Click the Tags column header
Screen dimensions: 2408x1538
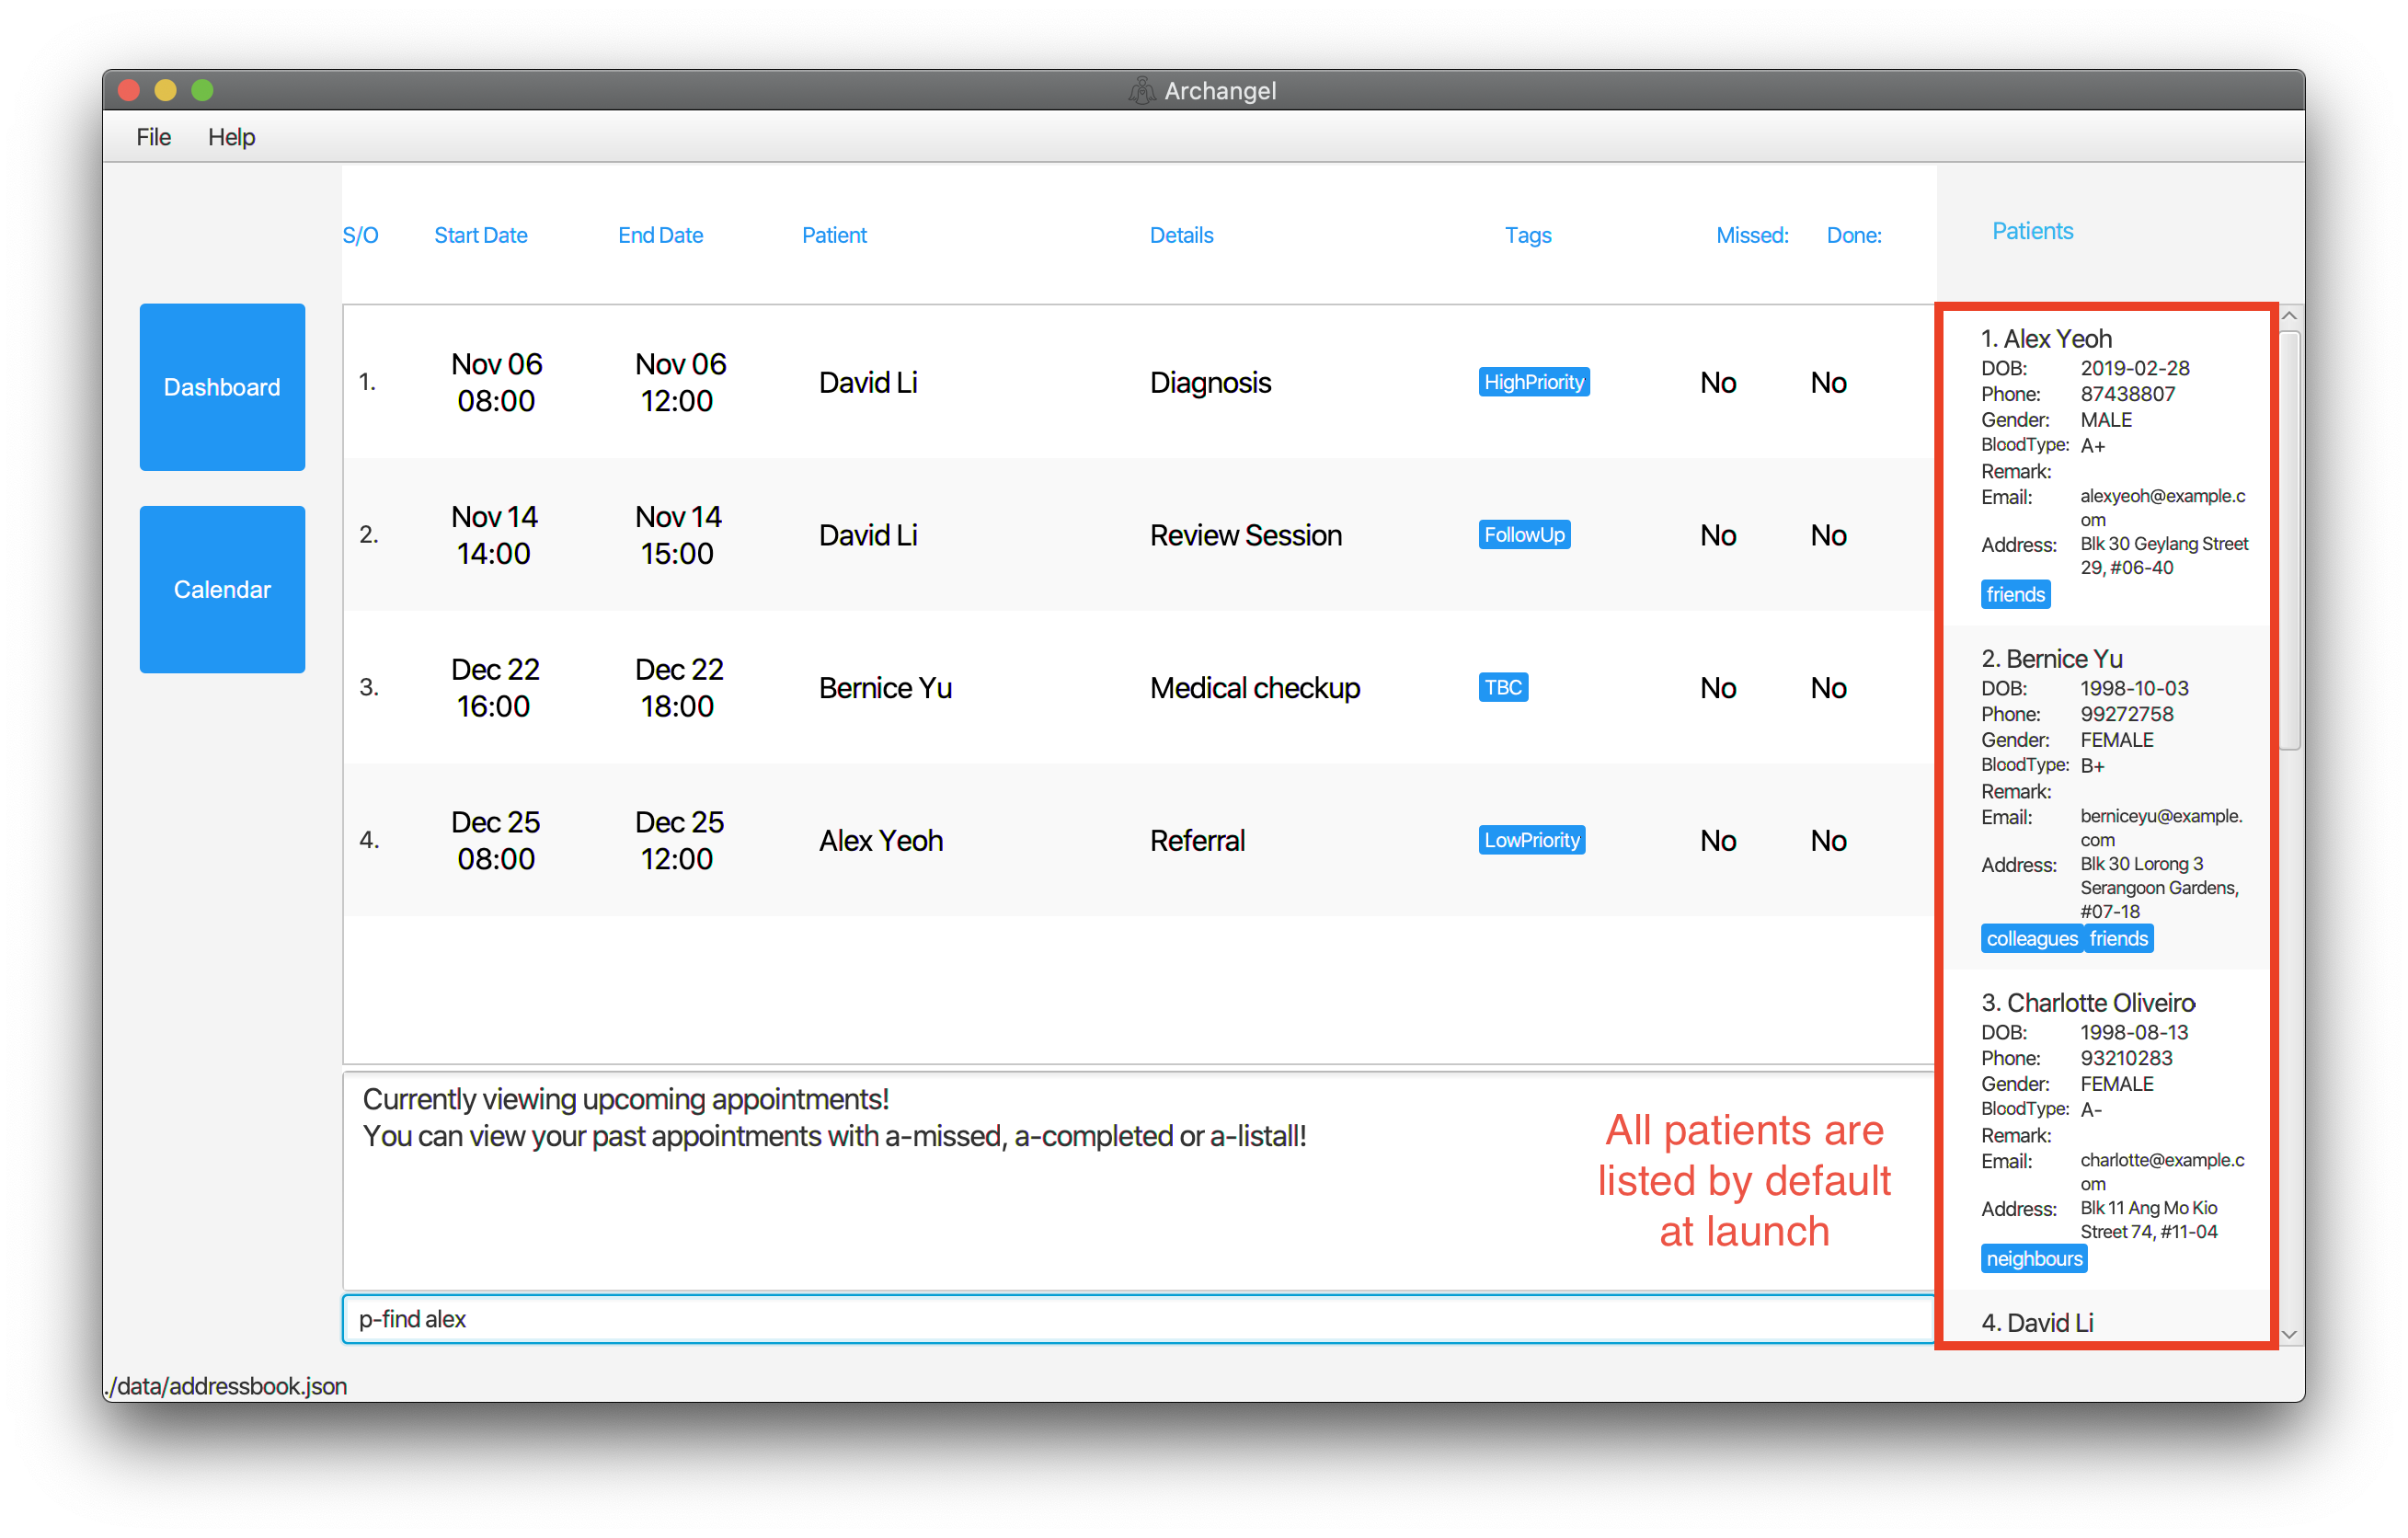1528,235
